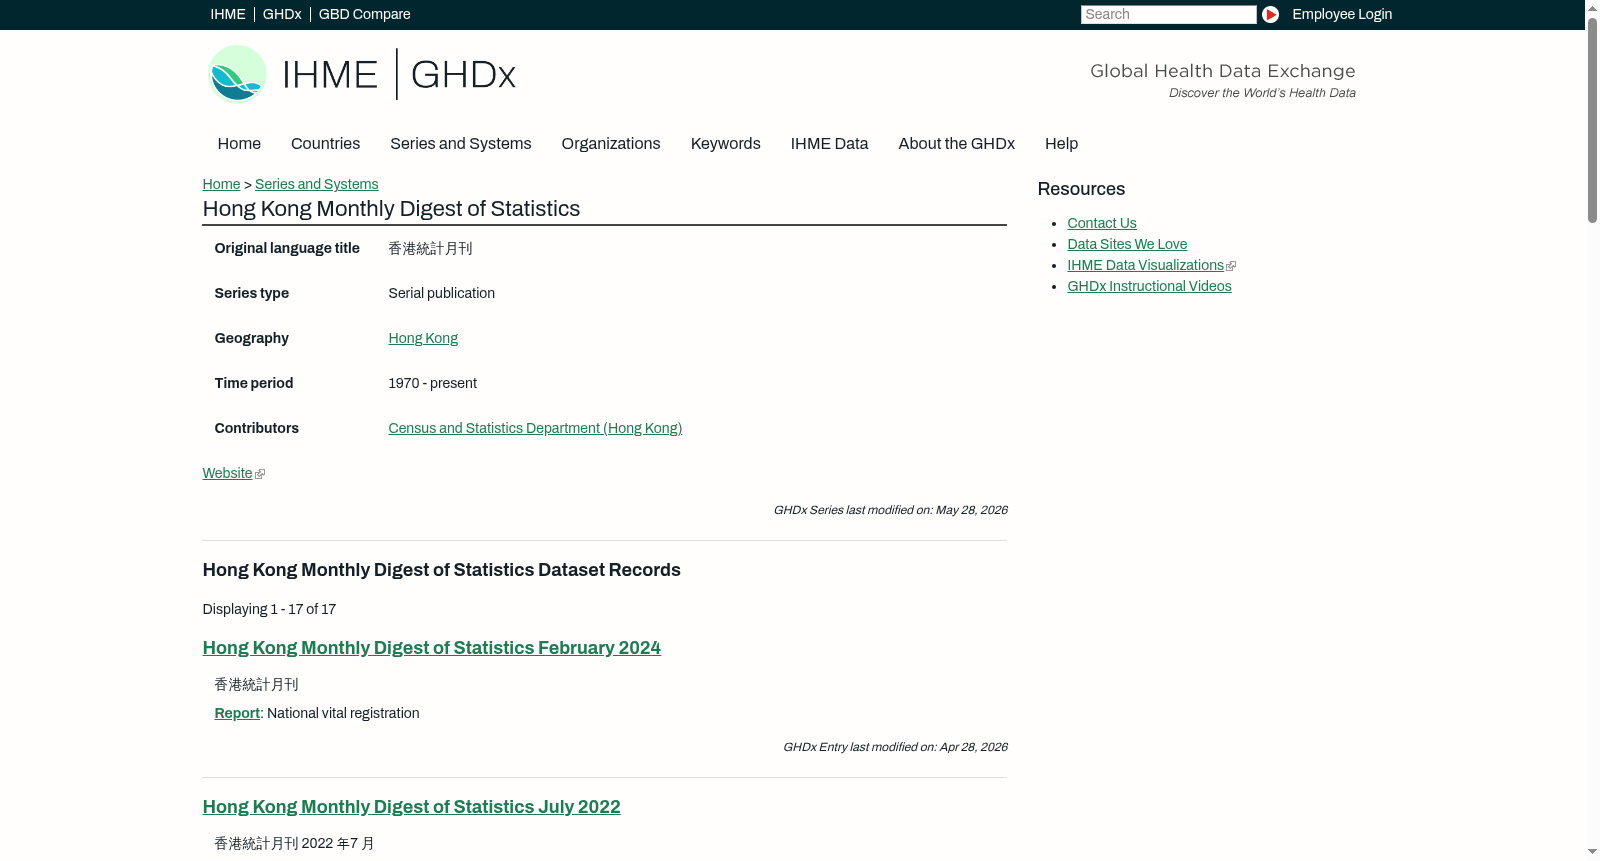Click the 'Global Health Data Exchange' tagline
1600x861 pixels.
point(1222,71)
